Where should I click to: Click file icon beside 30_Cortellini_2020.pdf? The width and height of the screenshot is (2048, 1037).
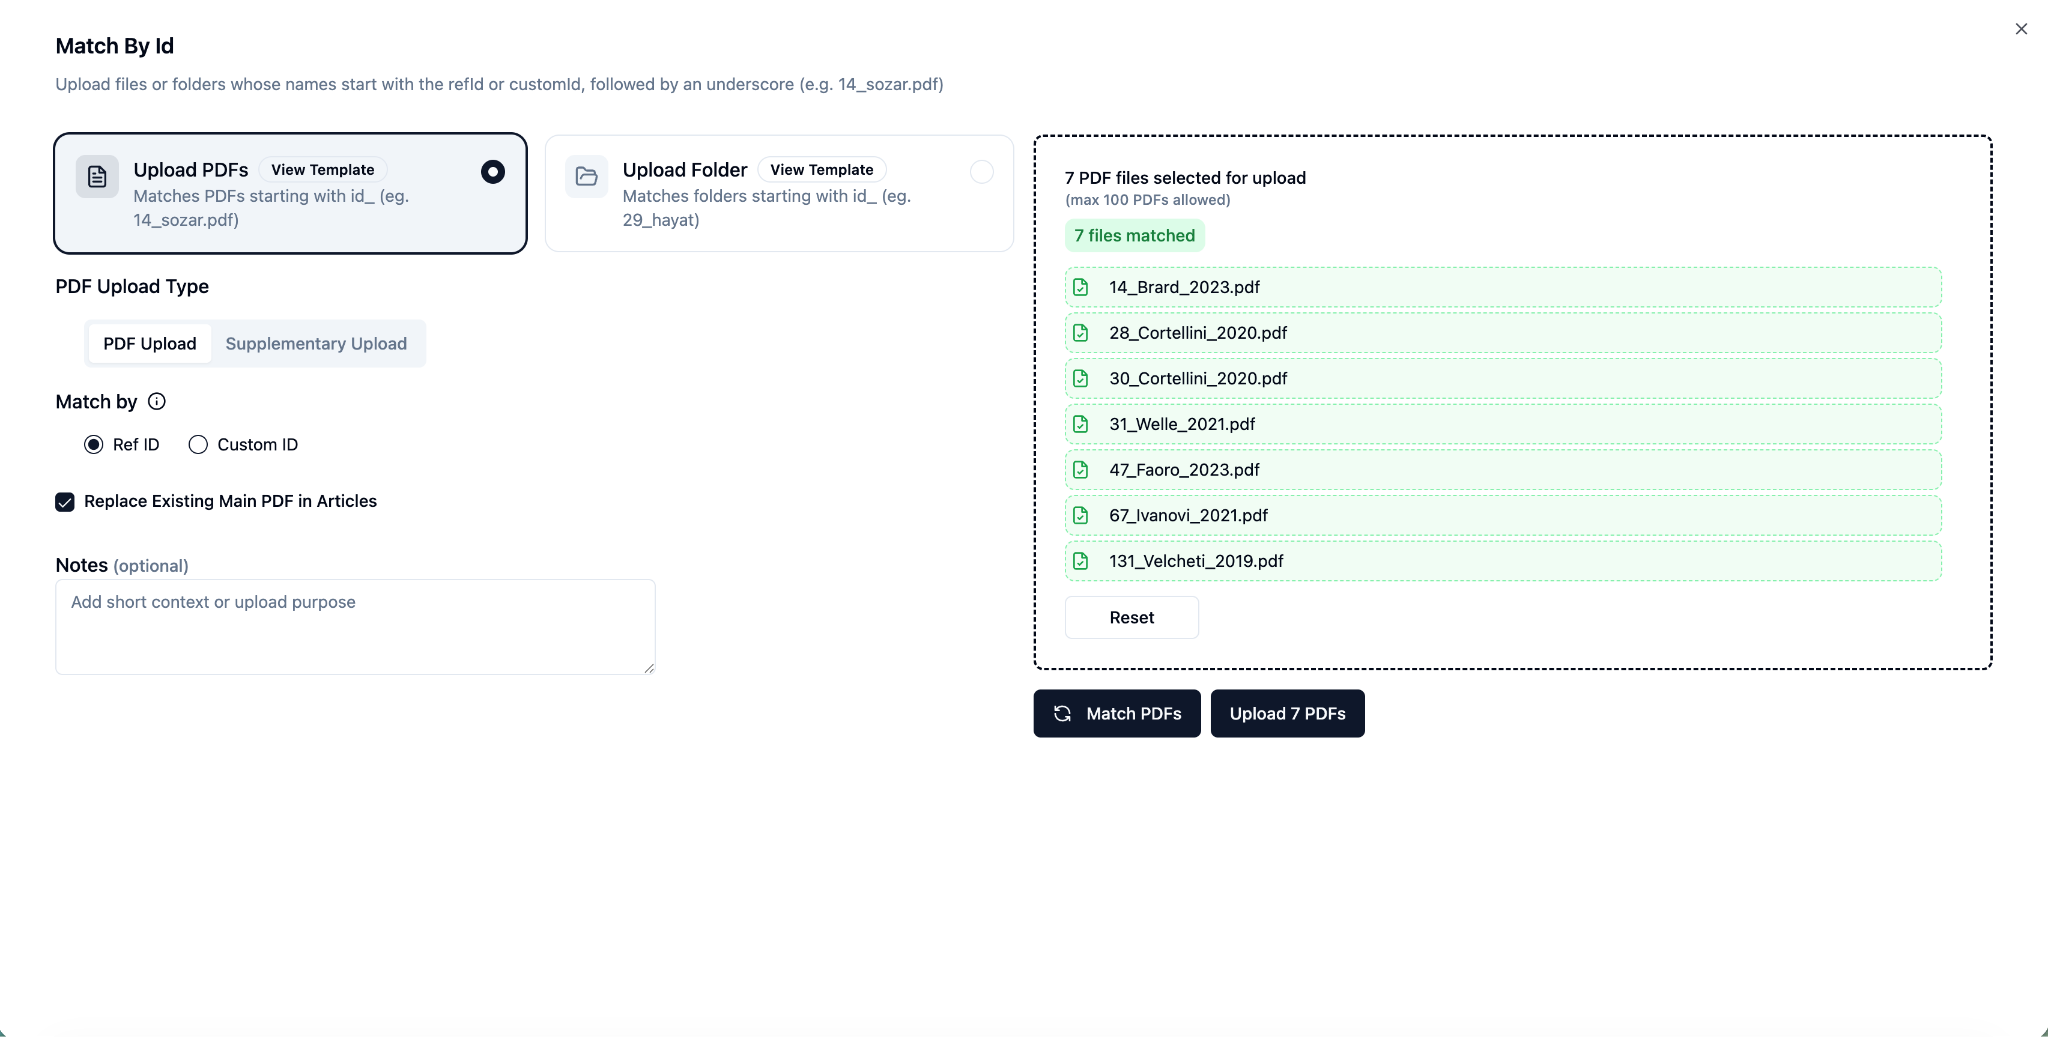pos(1081,378)
